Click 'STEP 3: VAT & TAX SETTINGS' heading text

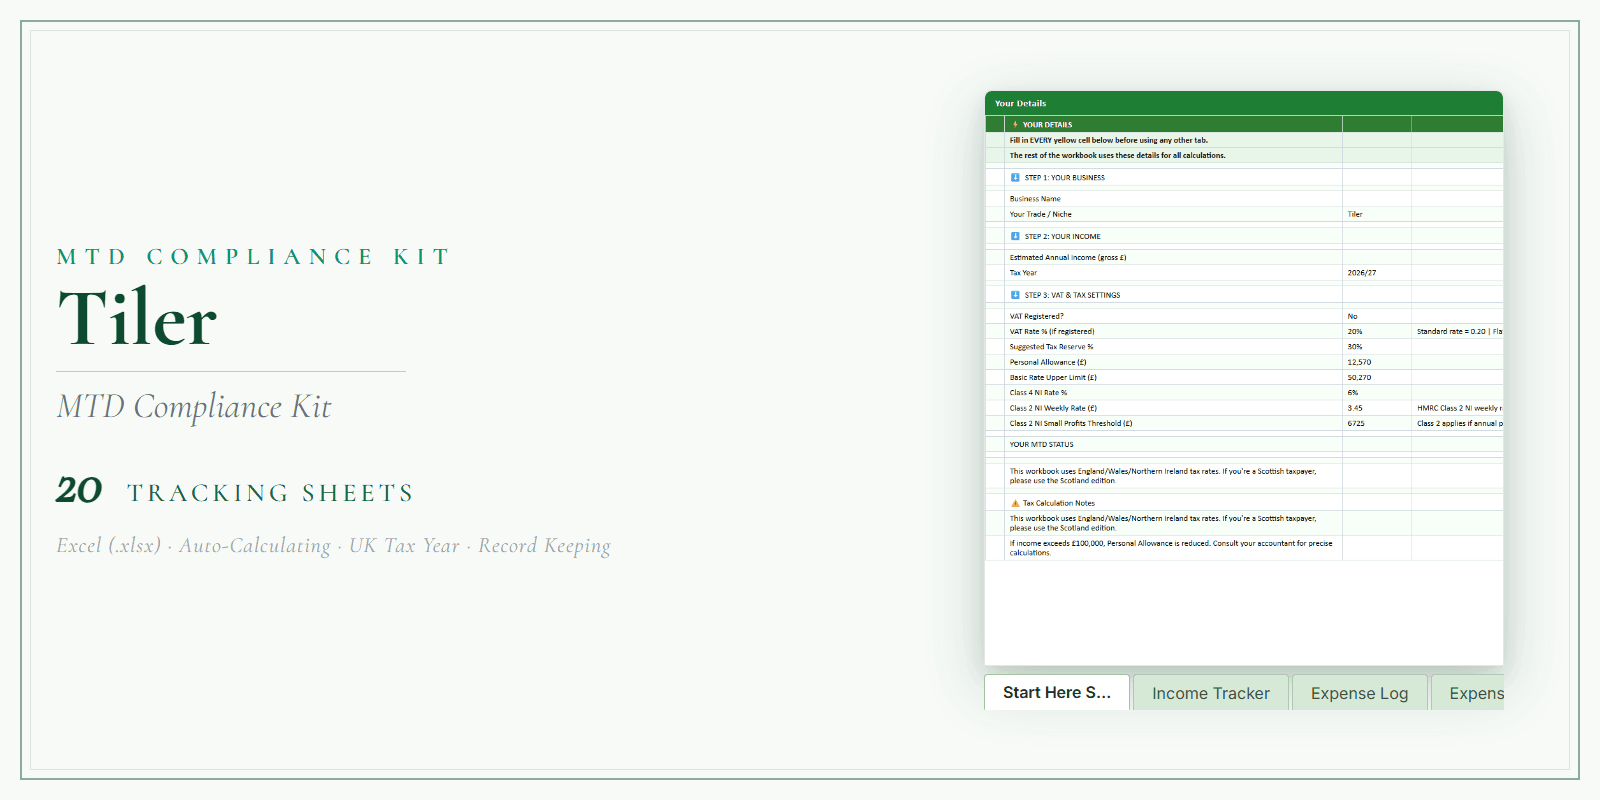point(1072,295)
